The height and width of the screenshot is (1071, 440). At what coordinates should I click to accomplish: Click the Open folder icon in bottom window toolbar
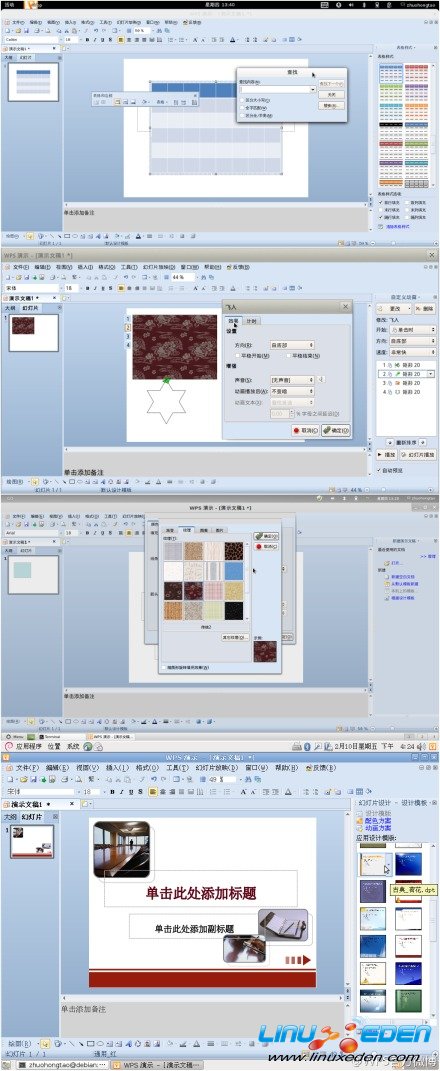pyautogui.click(x=23, y=779)
